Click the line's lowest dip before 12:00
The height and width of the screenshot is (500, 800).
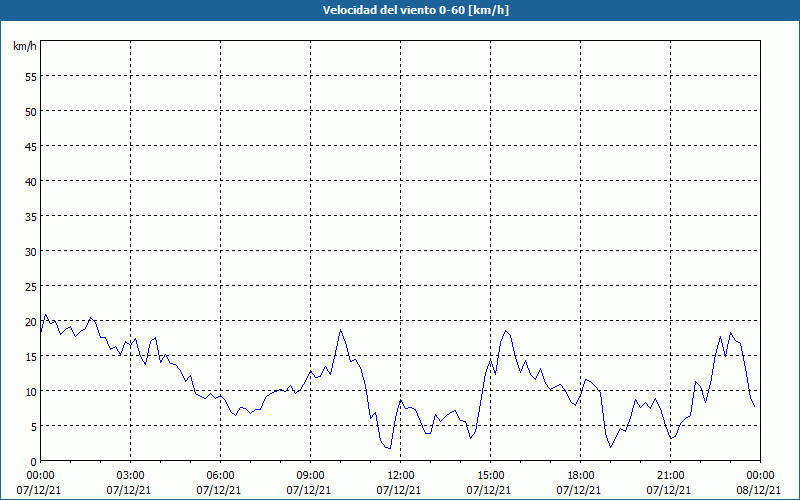click(390, 448)
